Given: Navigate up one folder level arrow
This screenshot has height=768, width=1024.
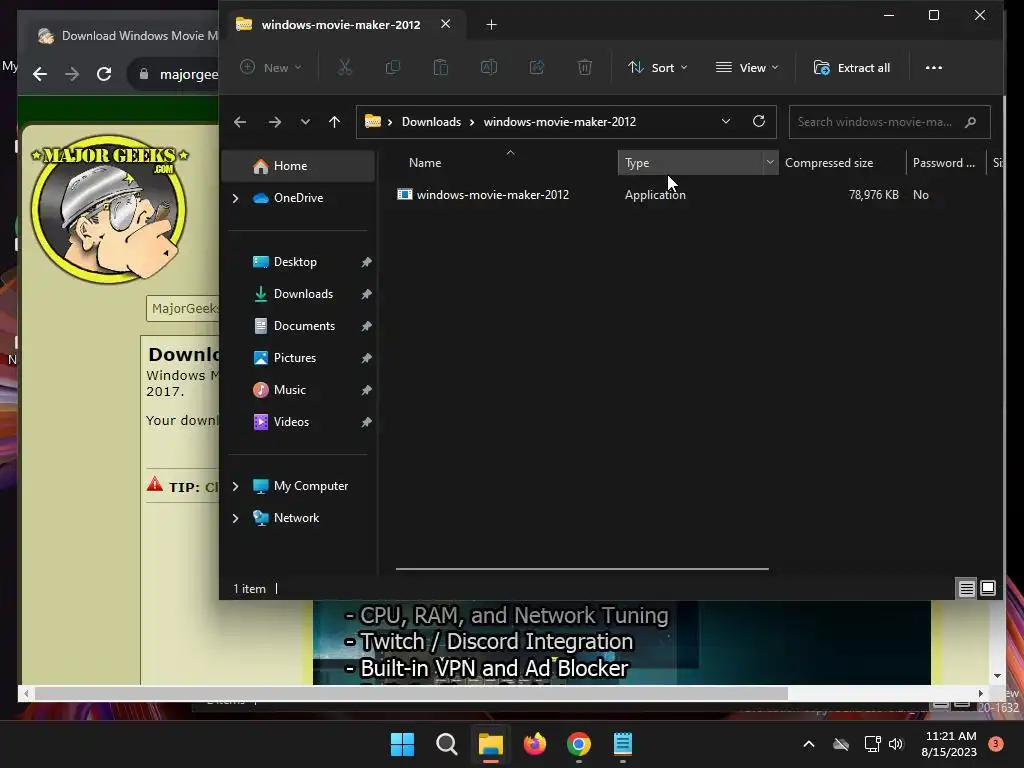Looking at the screenshot, I should click(334, 121).
